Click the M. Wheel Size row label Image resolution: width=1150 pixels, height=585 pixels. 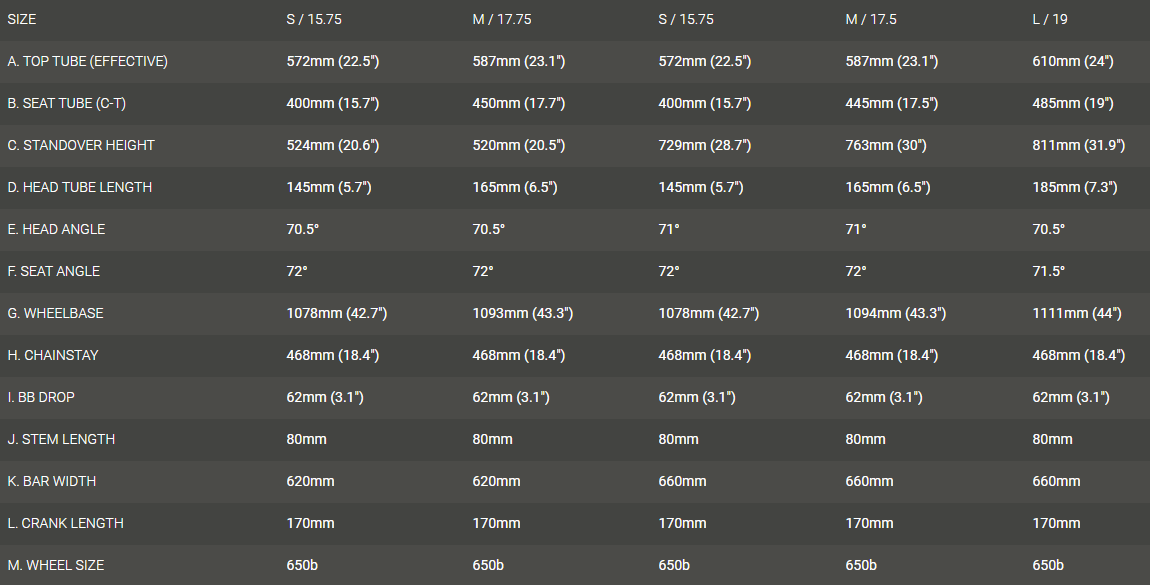coord(55,565)
